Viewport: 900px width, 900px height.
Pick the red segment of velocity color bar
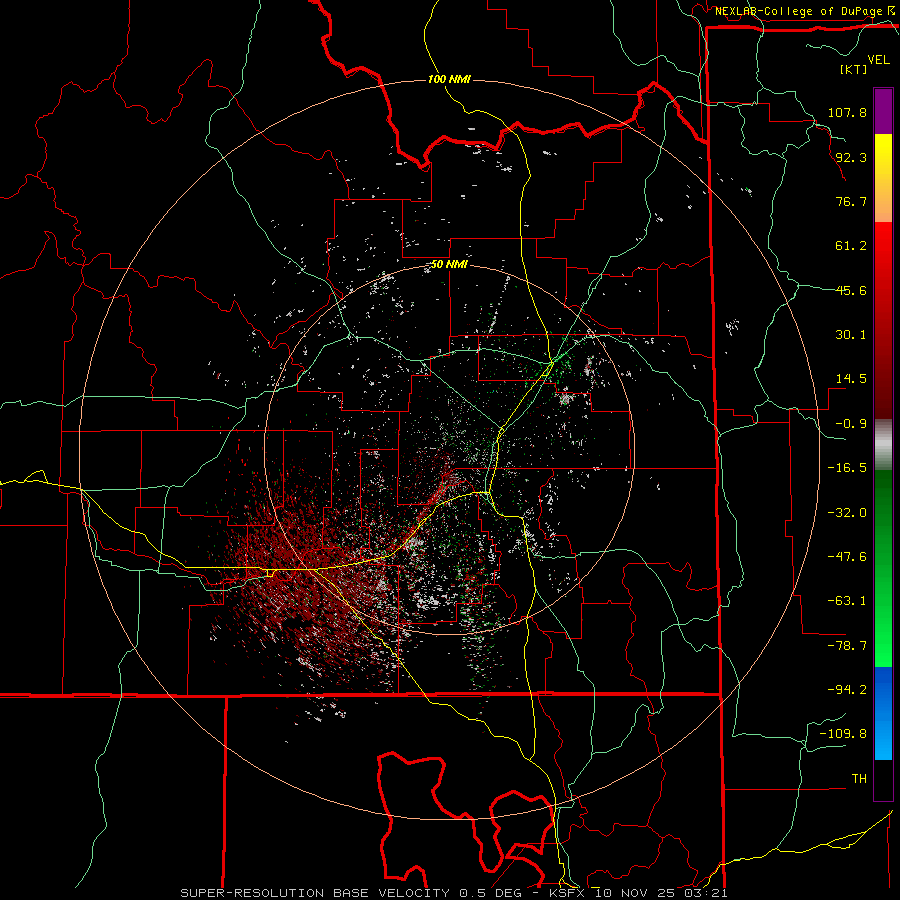click(x=883, y=320)
